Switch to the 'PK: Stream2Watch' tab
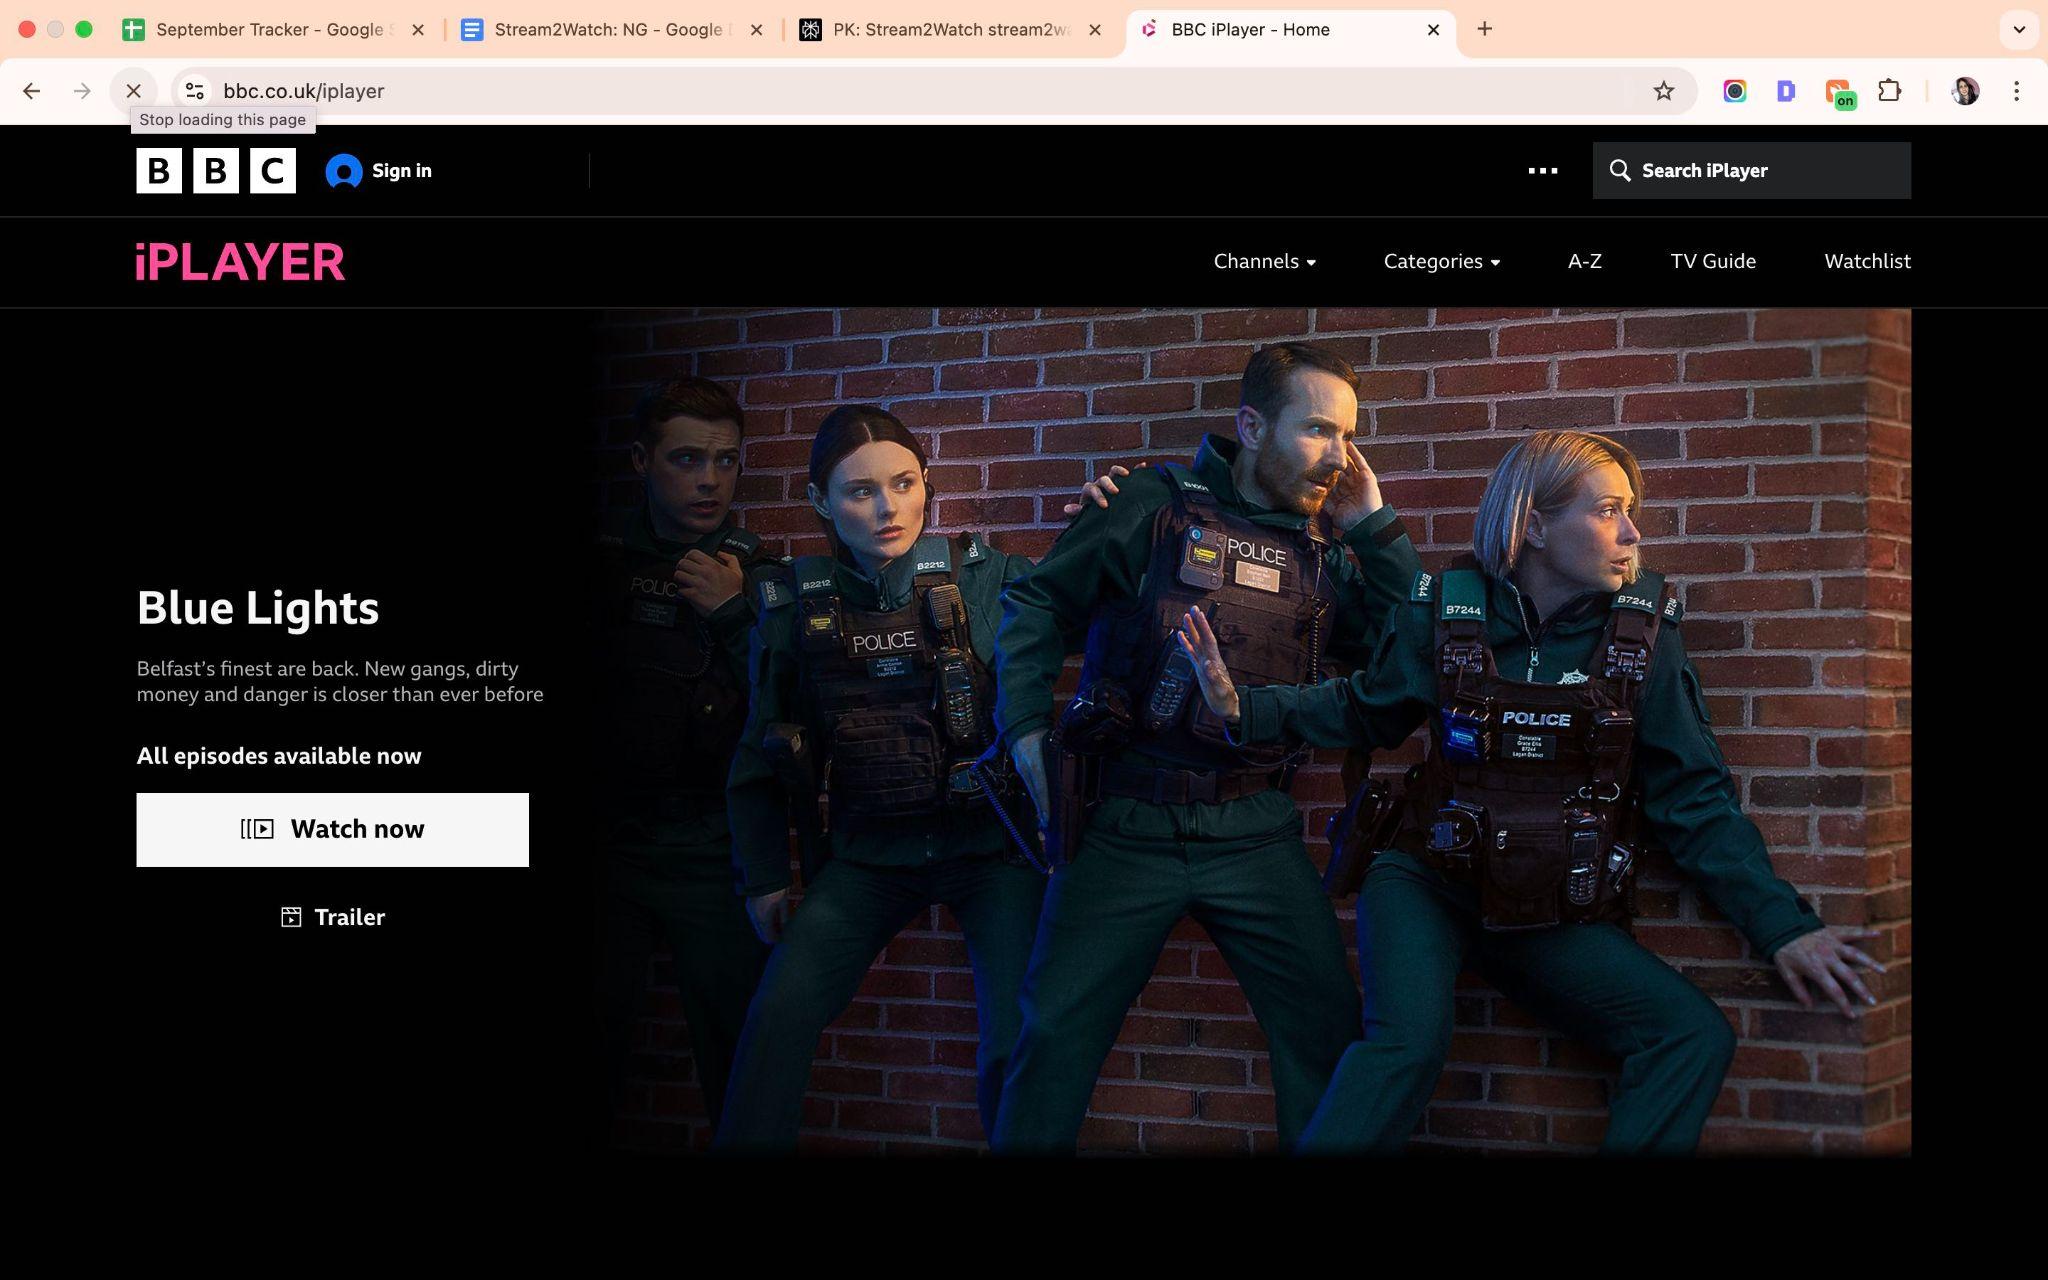 [x=940, y=29]
